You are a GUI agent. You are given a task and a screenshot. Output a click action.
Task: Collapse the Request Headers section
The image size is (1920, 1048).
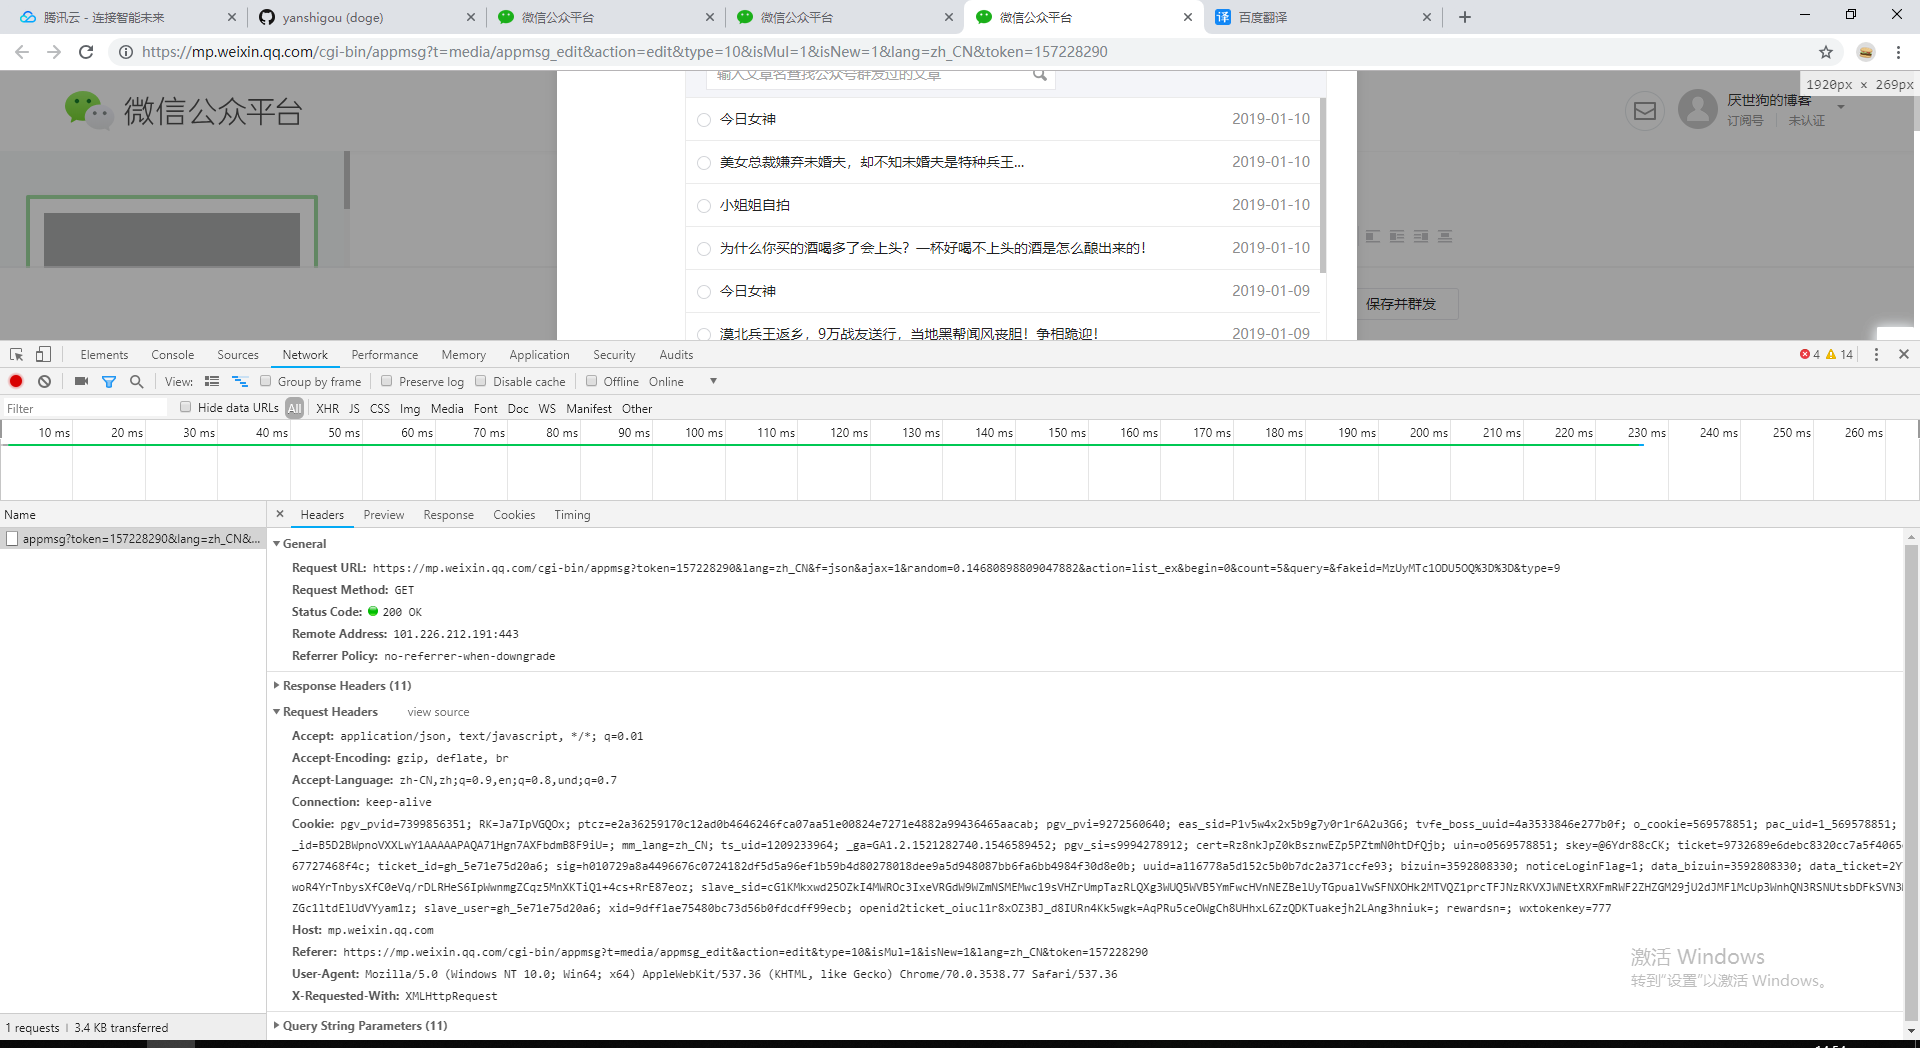(x=277, y=712)
